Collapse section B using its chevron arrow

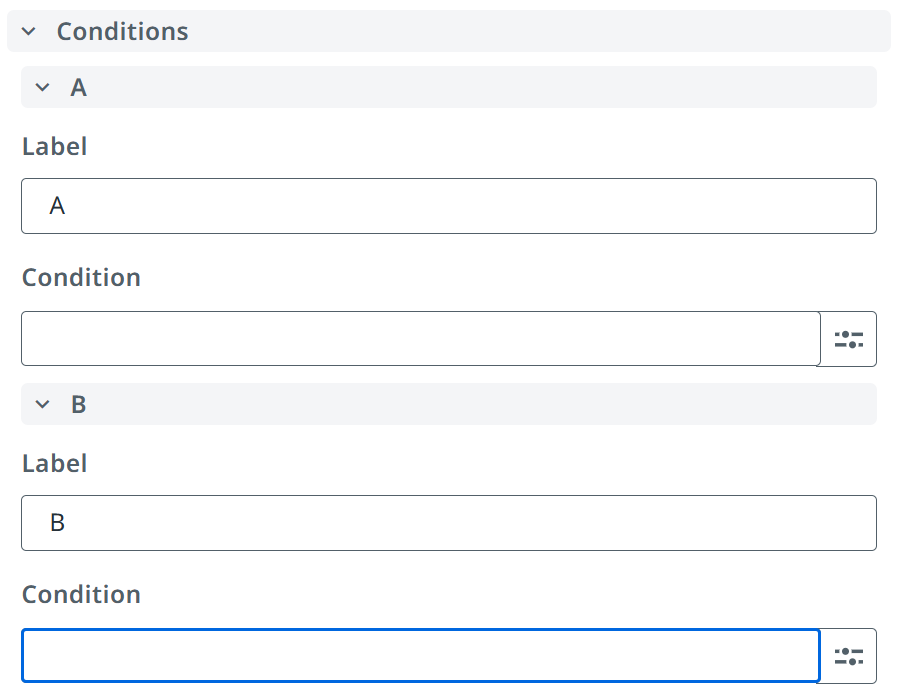click(x=42, y=404)
